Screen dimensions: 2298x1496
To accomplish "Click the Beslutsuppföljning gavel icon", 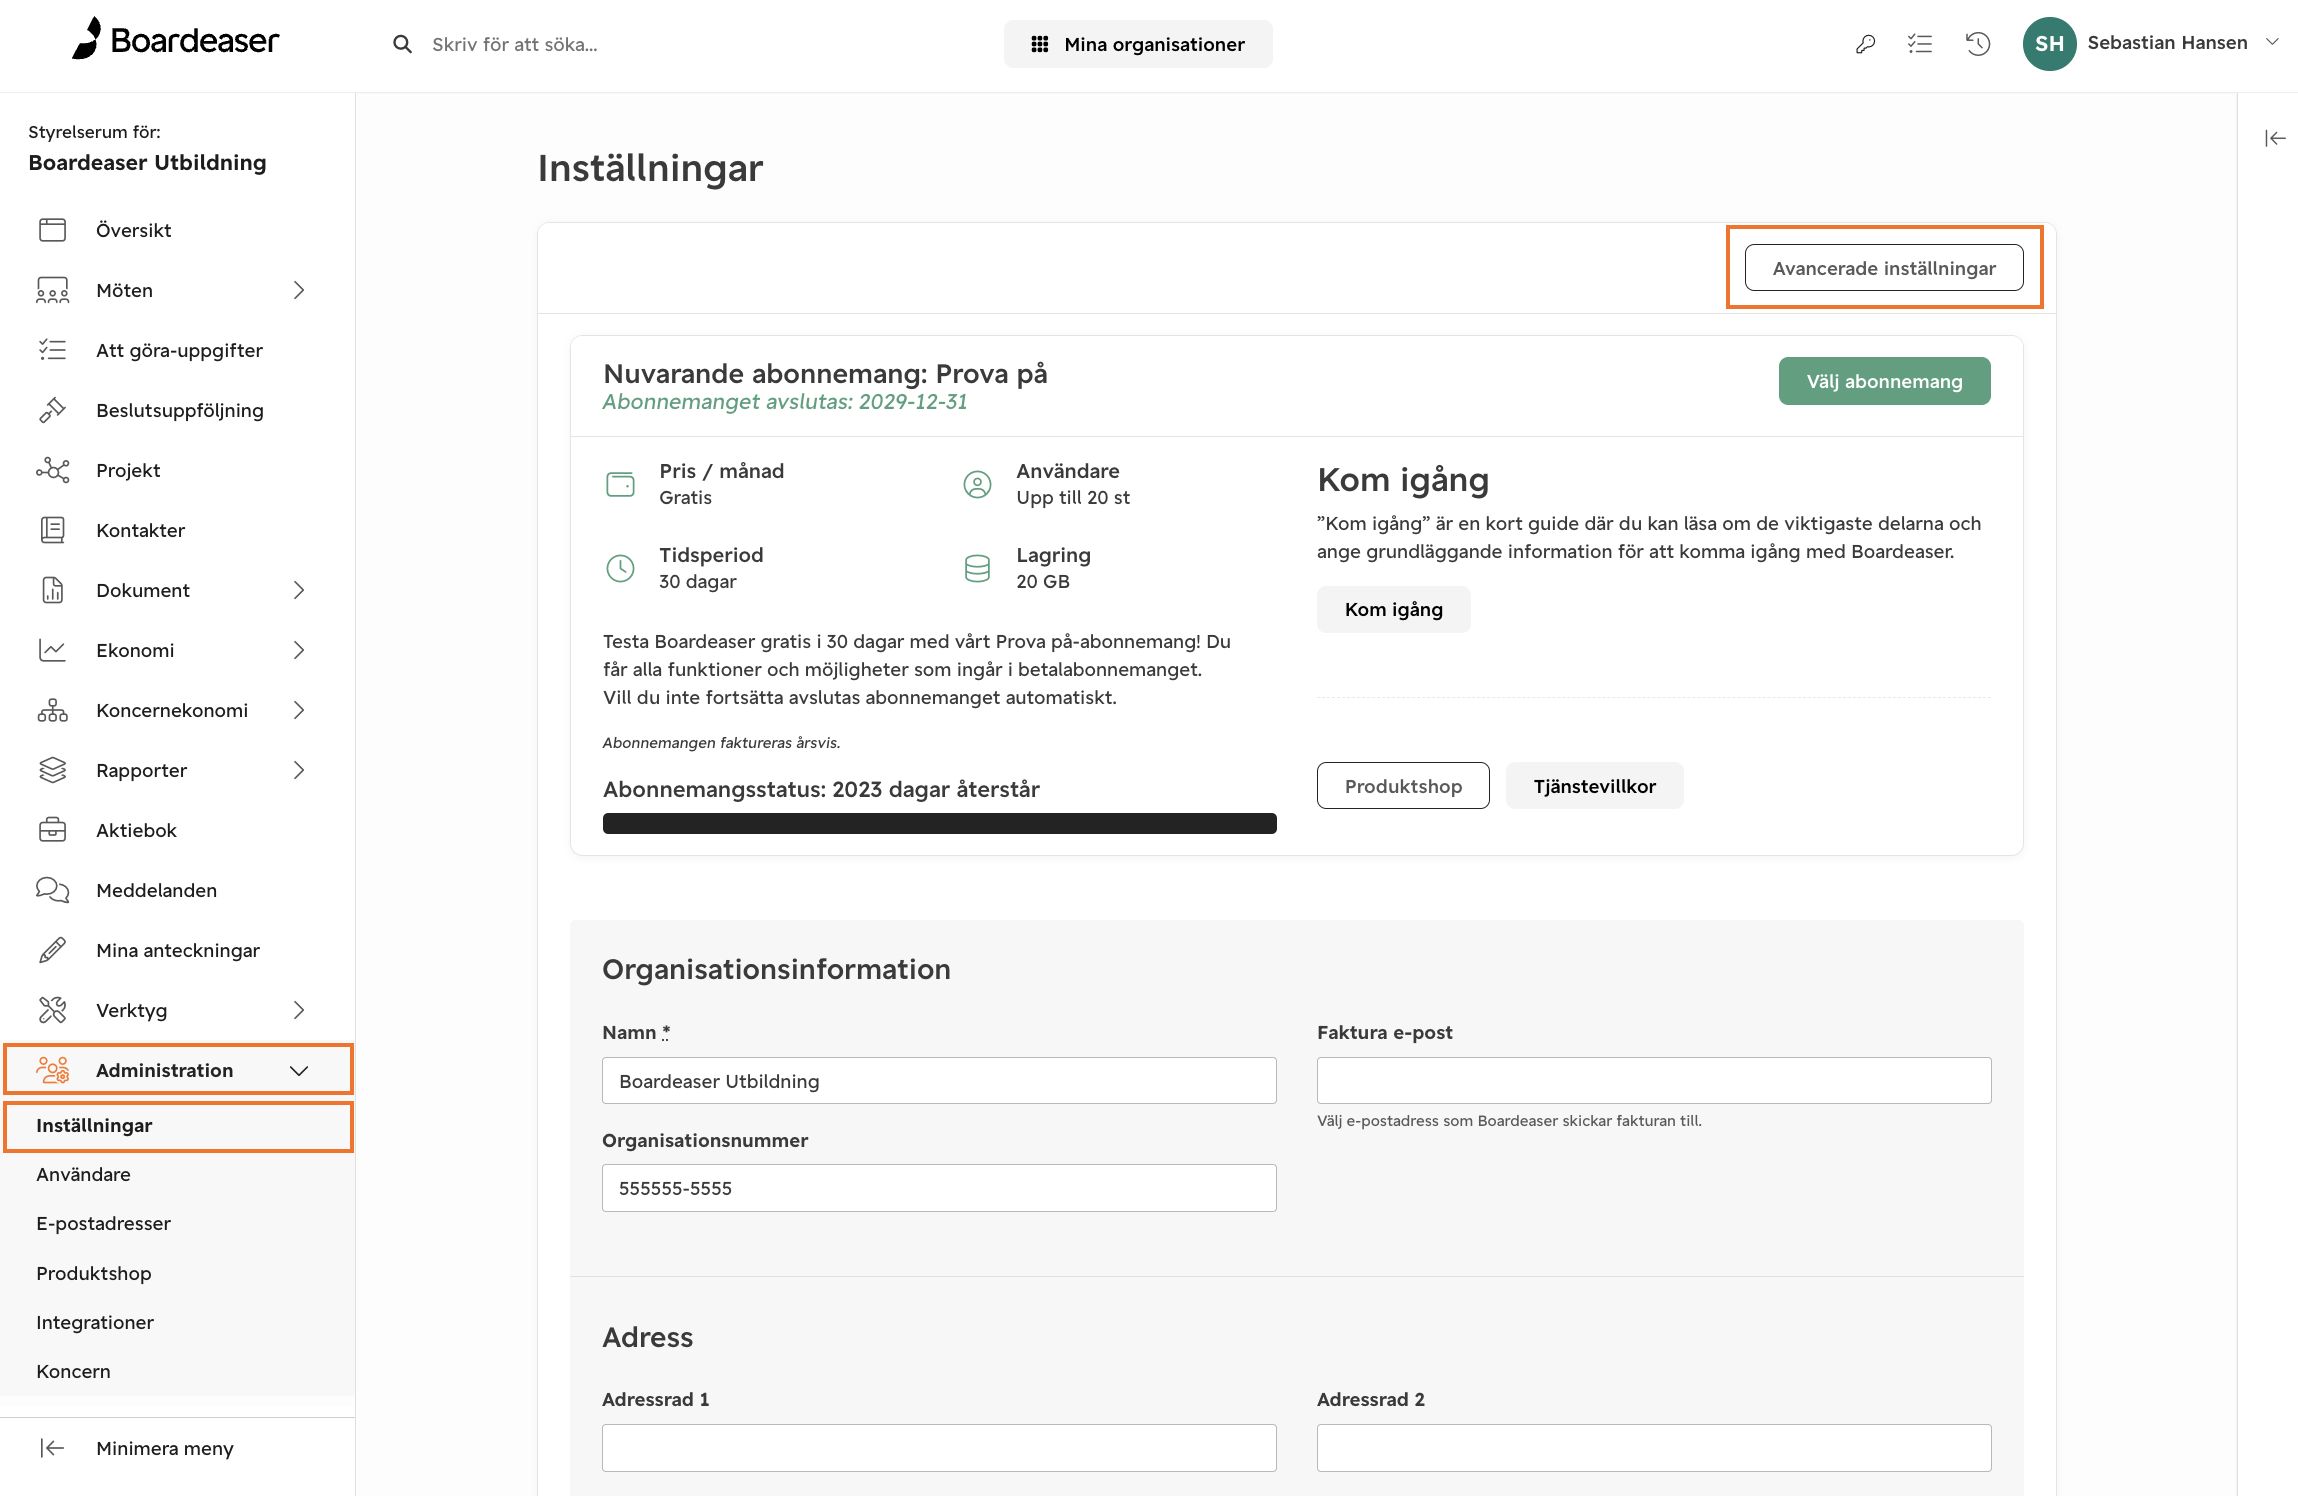I will [x=53, y=410].
